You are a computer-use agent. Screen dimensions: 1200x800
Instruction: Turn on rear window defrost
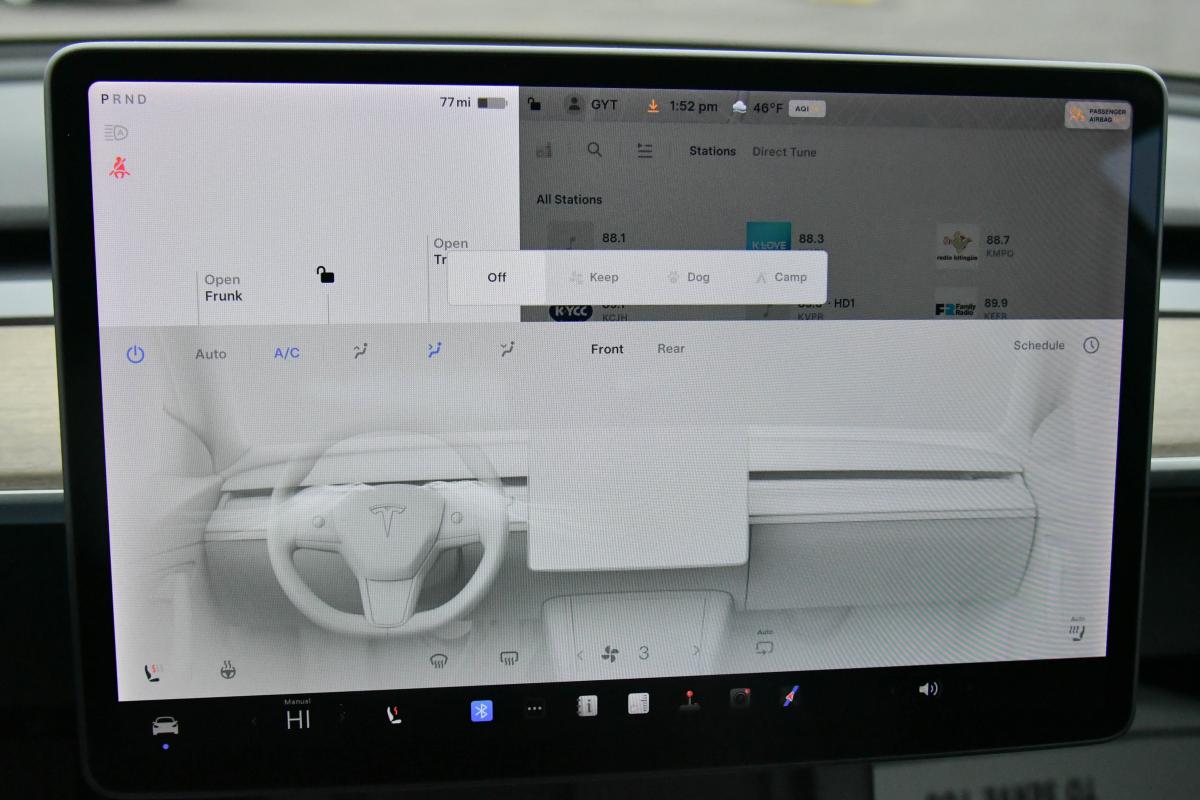tap(508, 658)
